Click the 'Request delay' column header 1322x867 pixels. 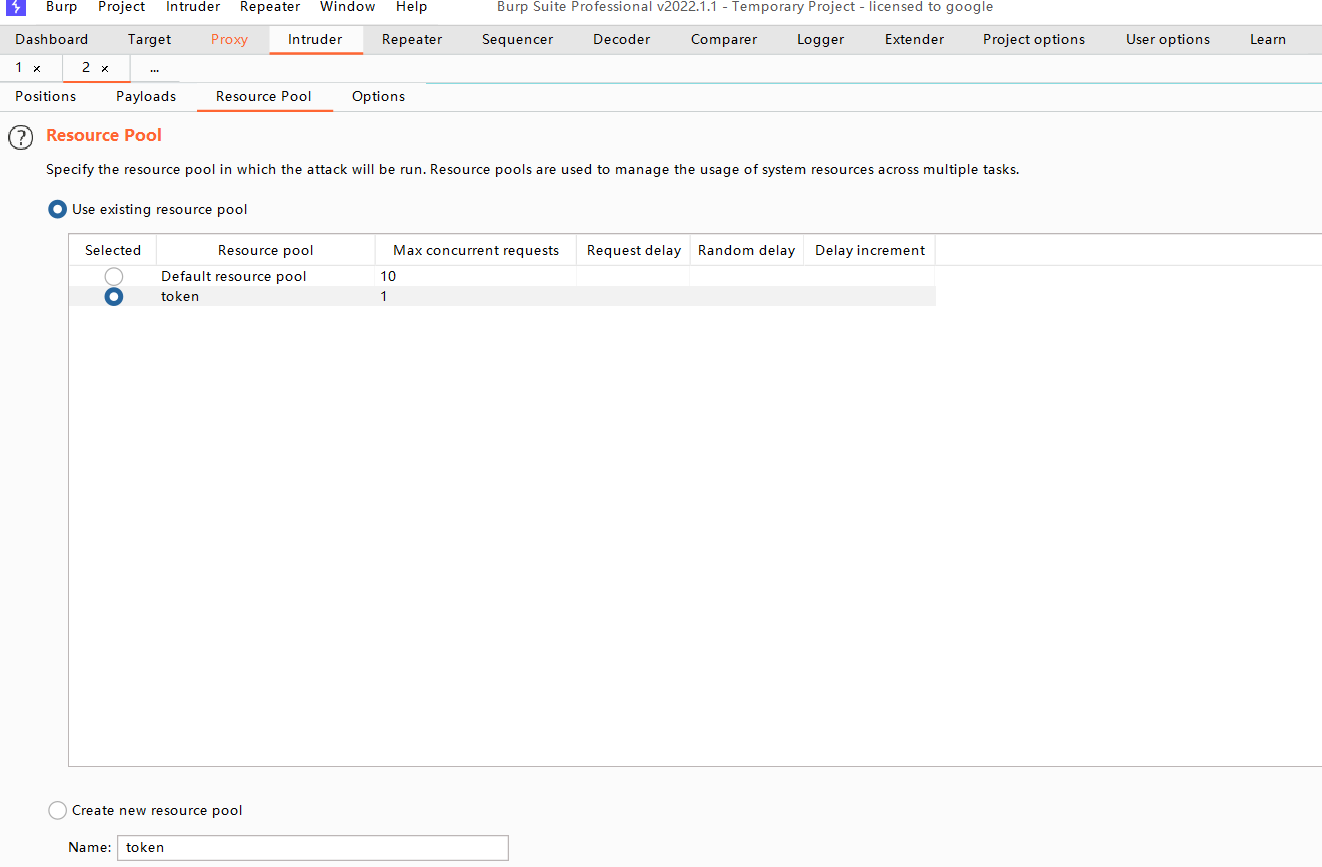tap(634, 250)
